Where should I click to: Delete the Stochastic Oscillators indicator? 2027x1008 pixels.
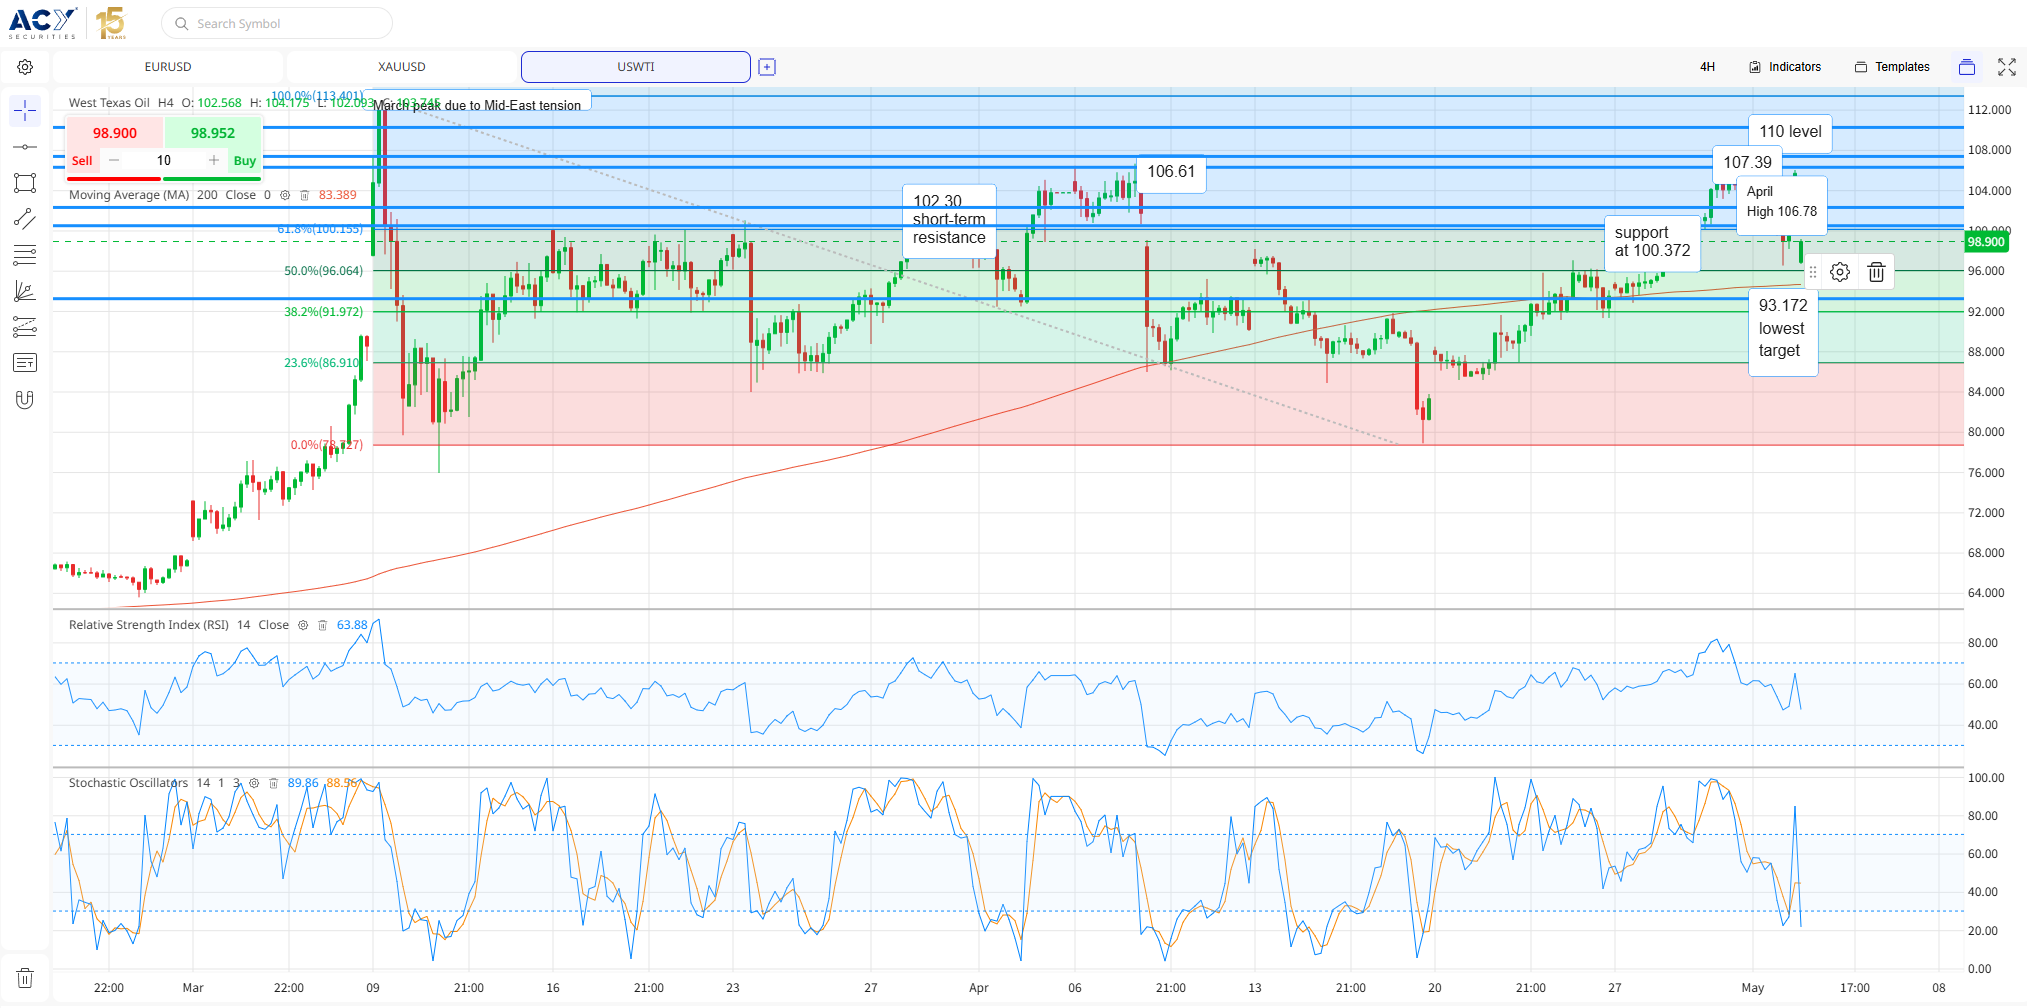[x=273, y=783]
